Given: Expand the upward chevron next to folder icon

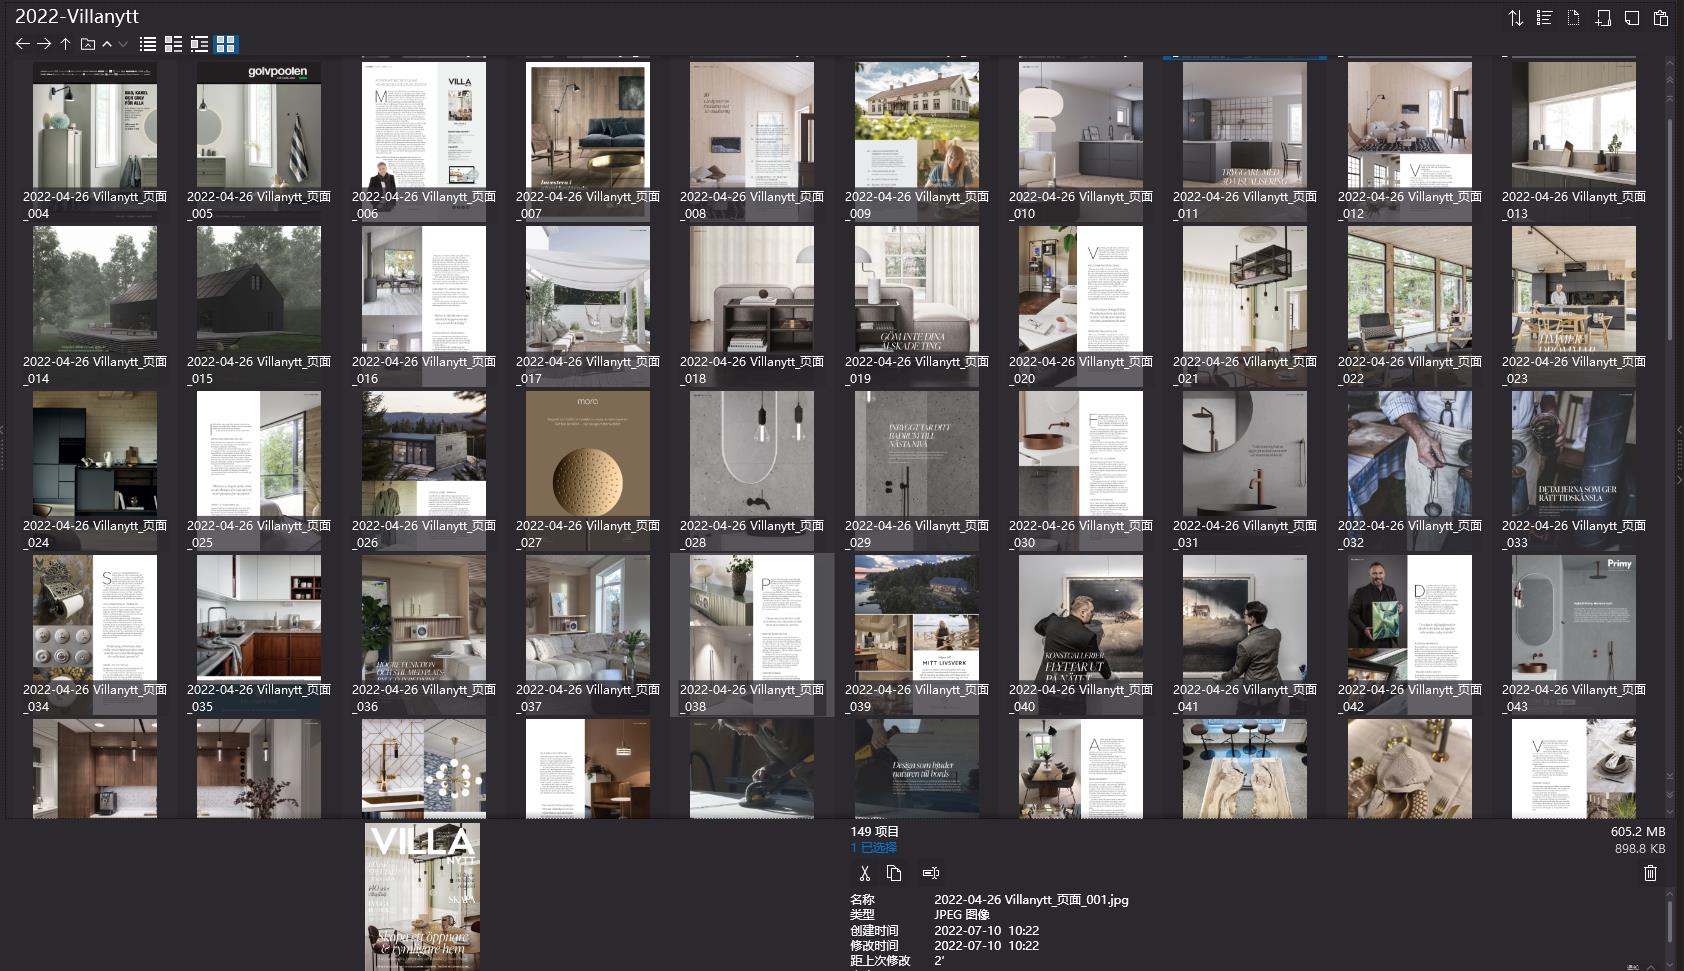Looking at the screenshot, I should (x=107, y=44).
